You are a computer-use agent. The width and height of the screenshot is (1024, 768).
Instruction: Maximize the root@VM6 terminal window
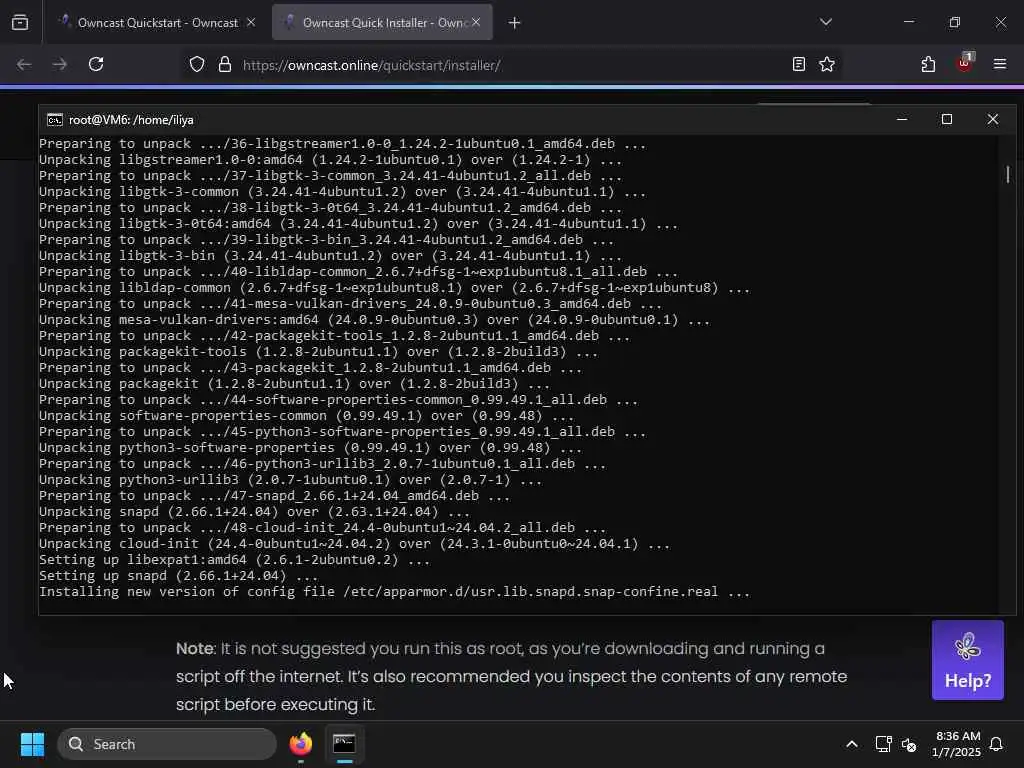pyautogui.click(x=947, y=120)
